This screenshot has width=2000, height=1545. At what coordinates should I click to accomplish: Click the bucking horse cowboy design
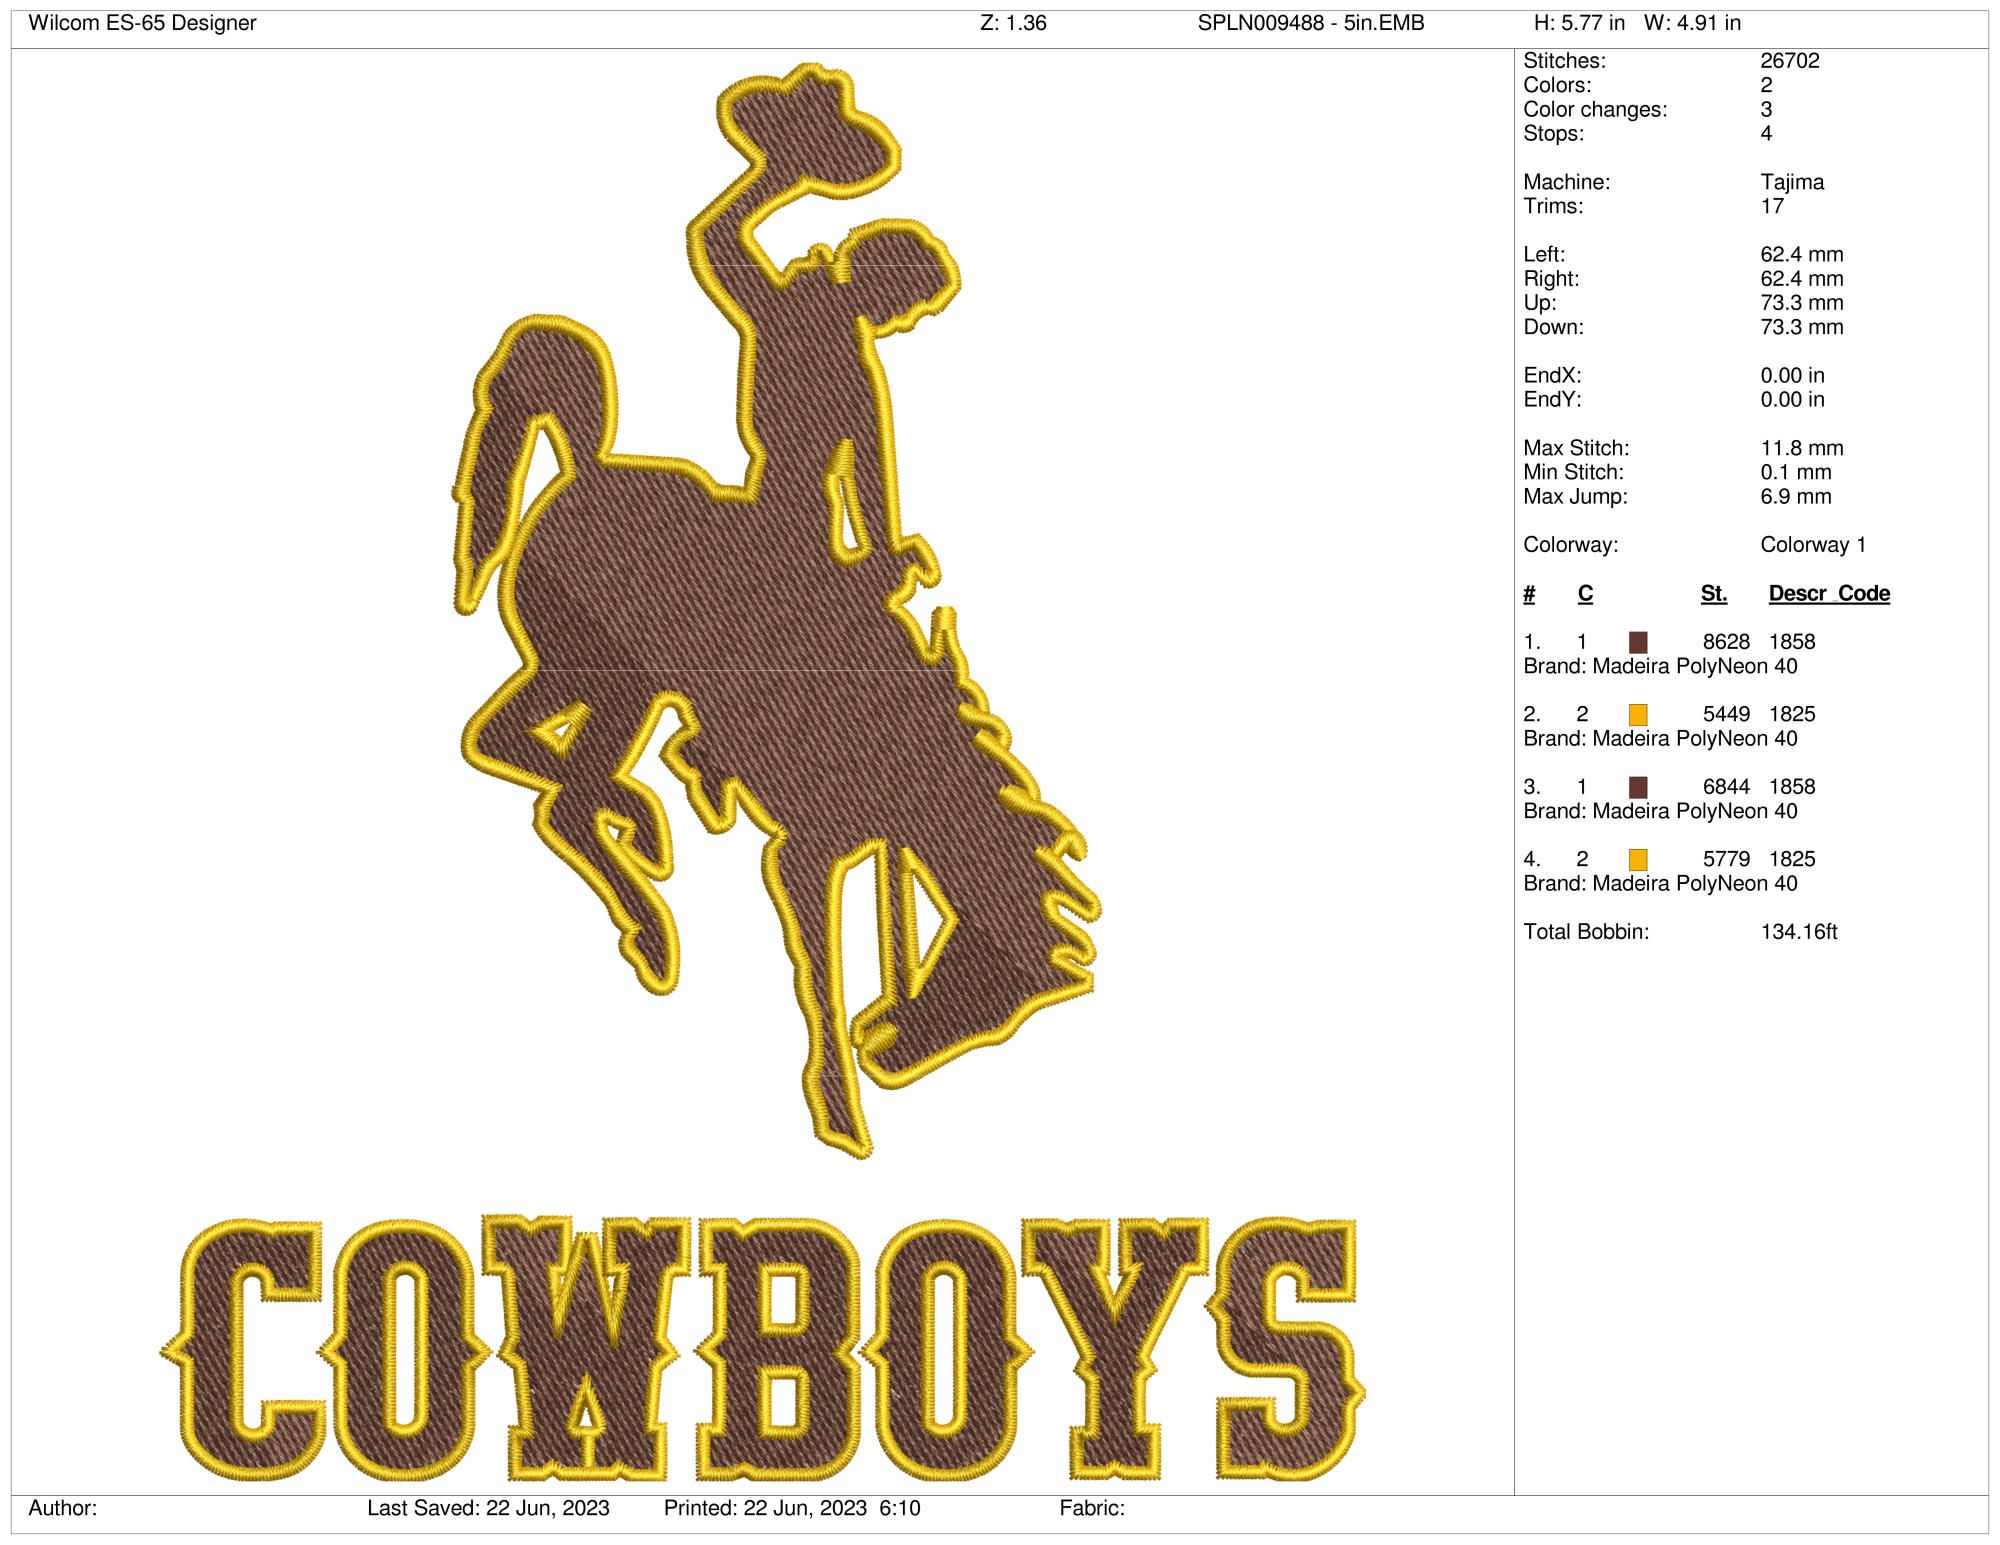[x=776, y=610]
